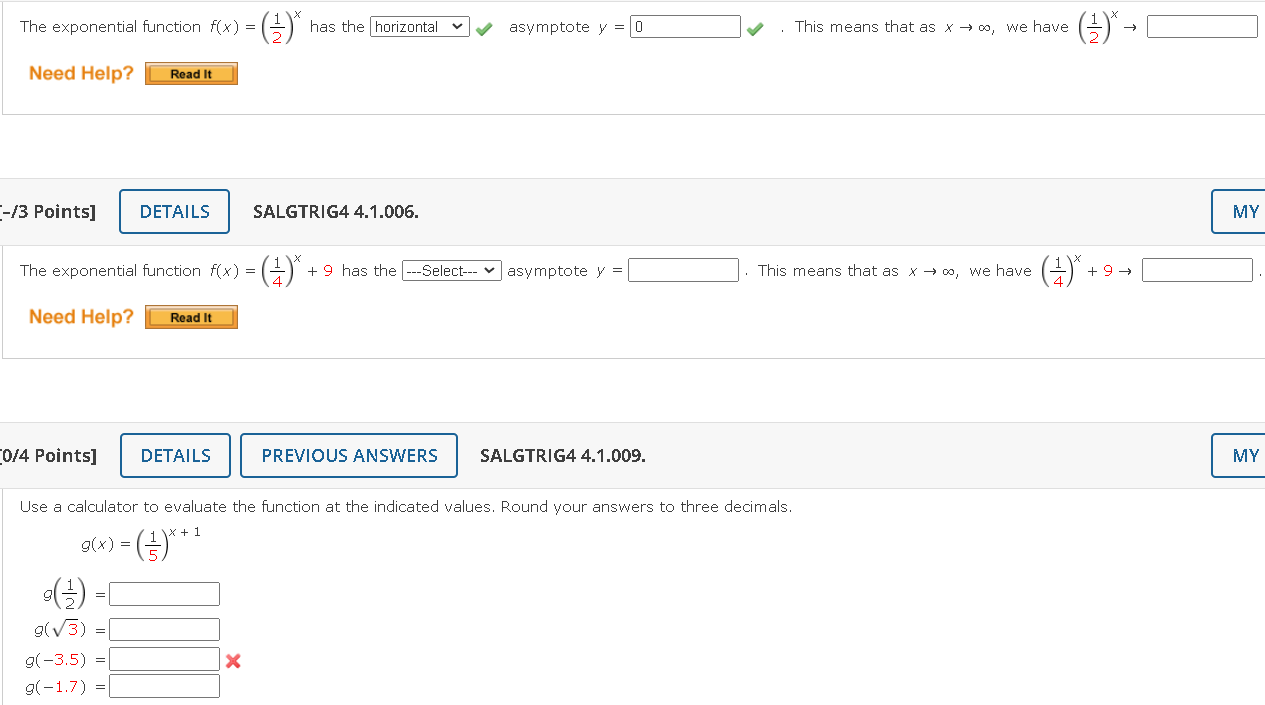This screenshot has height=705, width=1265.
Task: Click the empty asymptote y = field for (1/4)^x + 9
Action: pyautogui.click(x=683, y=271)
